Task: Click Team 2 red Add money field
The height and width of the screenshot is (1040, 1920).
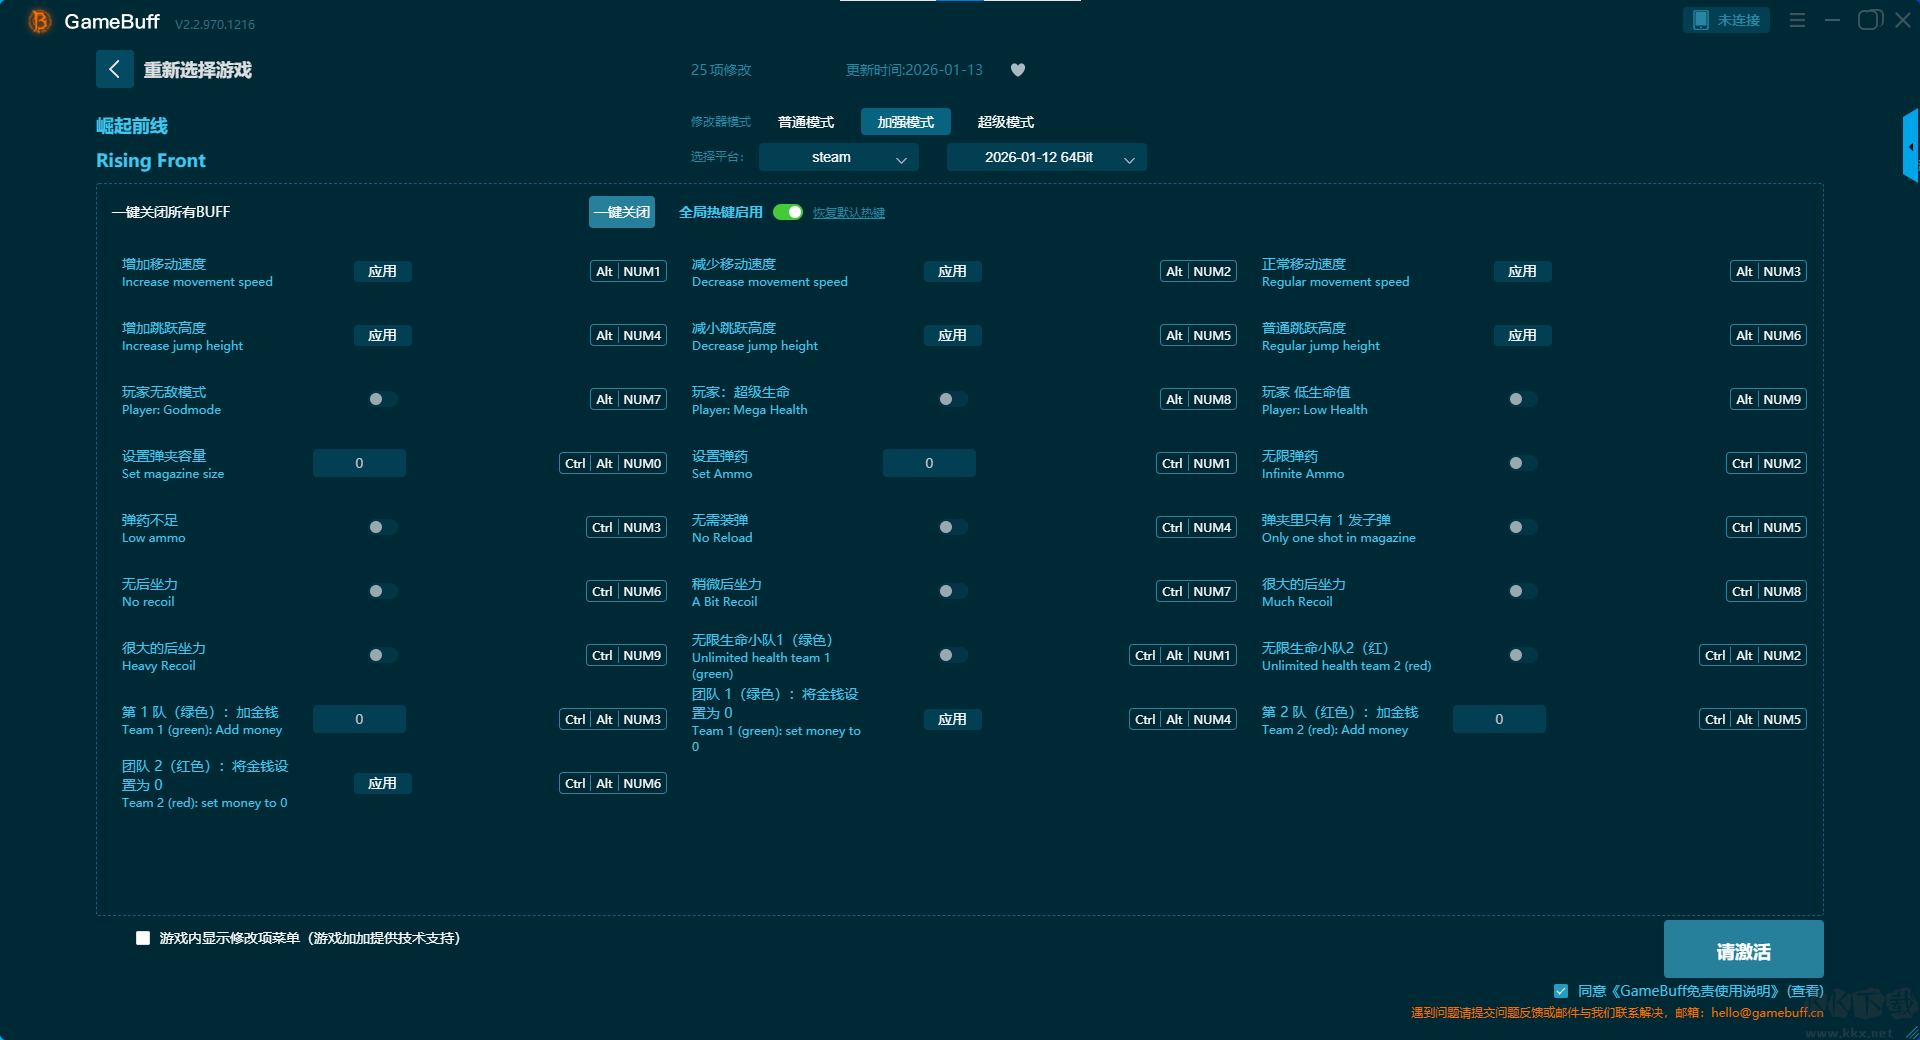Action: [x=1499, y=719]
